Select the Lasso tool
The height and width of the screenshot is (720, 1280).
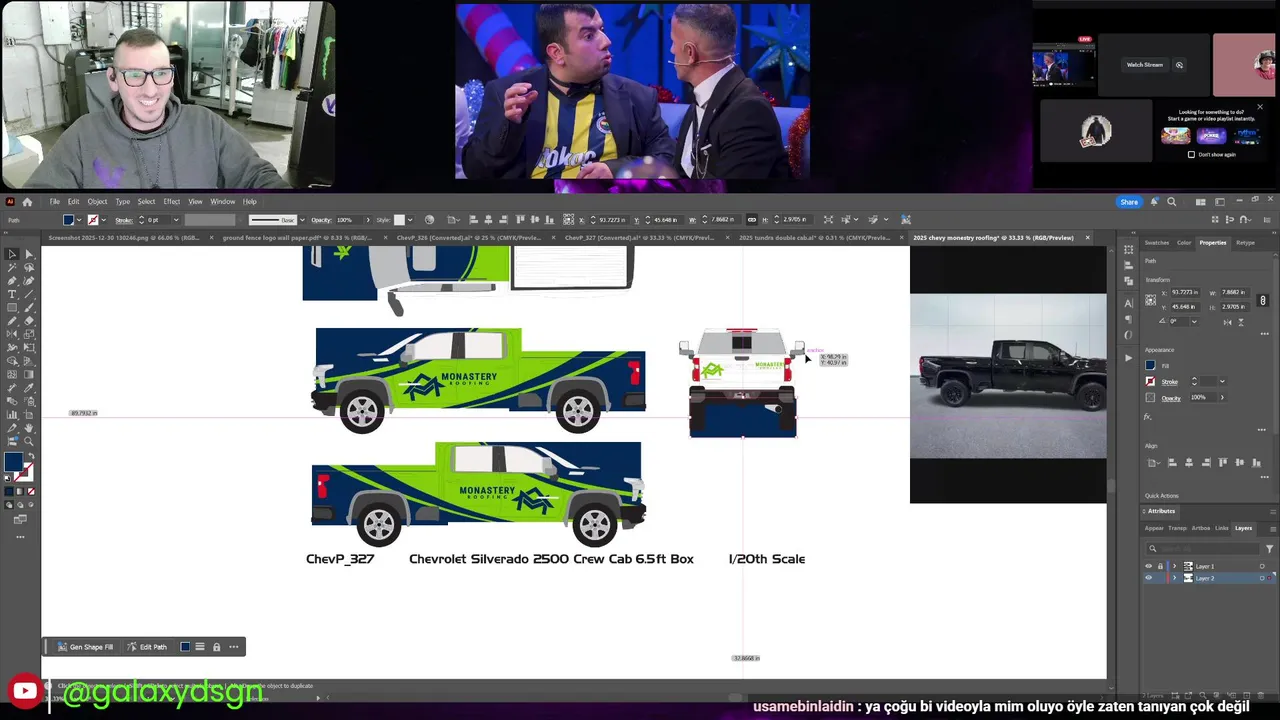(x=29, y=267)
